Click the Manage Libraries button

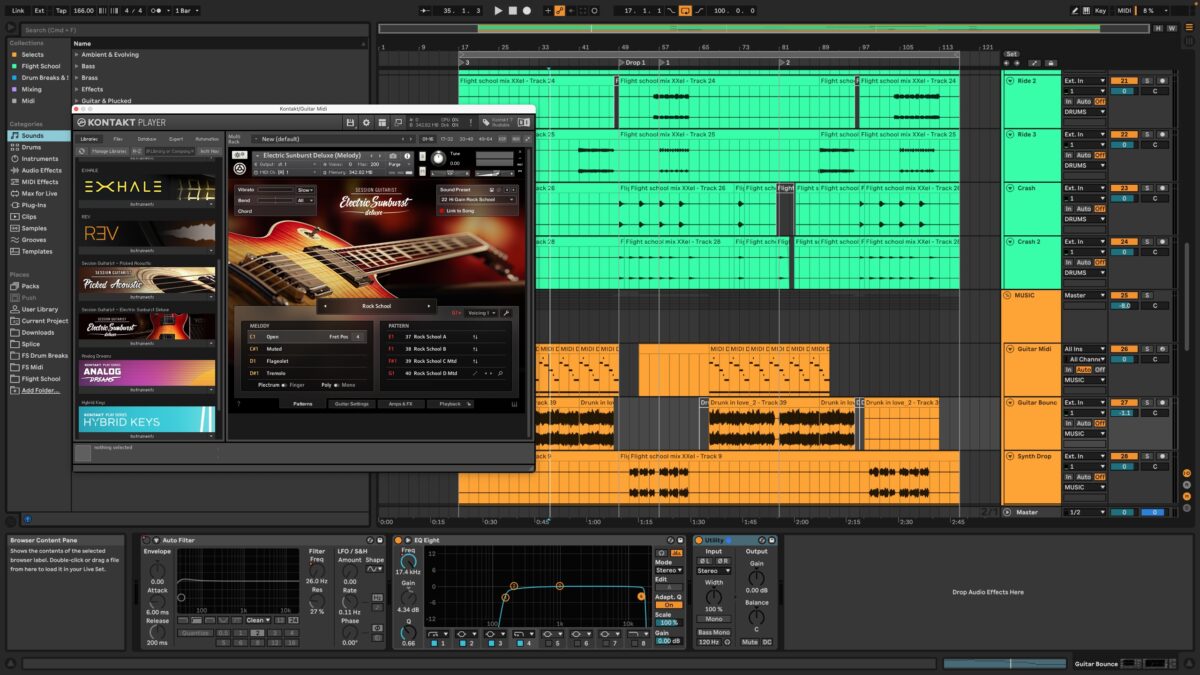(x=107, y=151)
